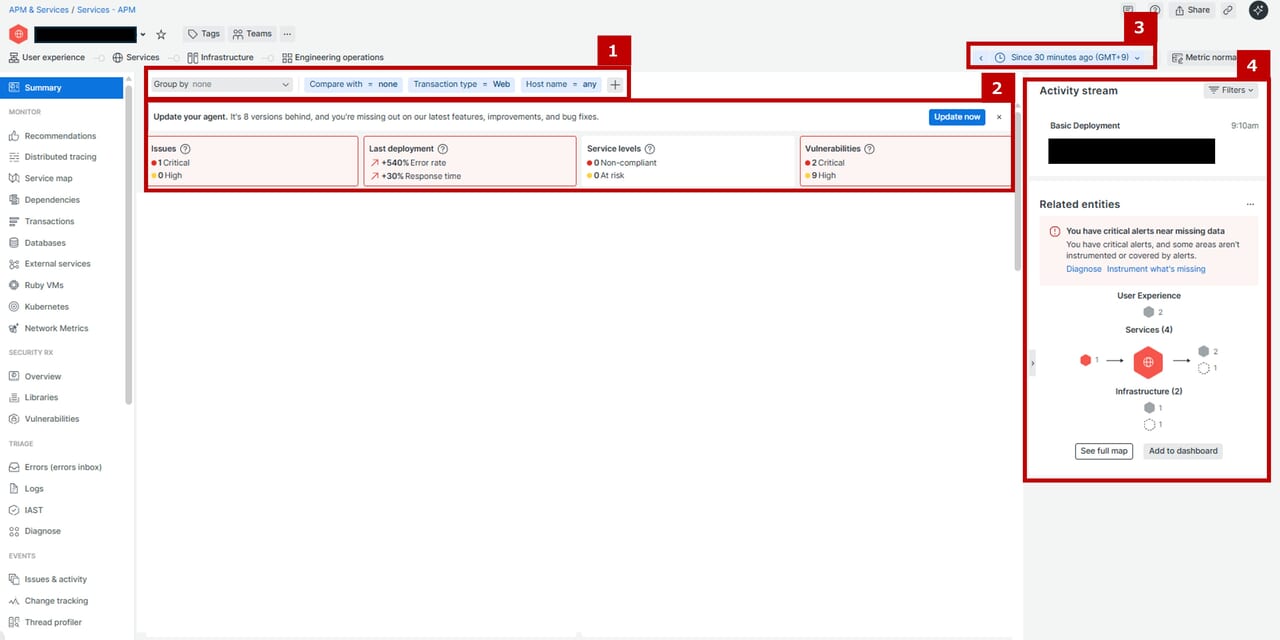Click the star icon to favorite this service

pyautogui.click(x=161, y=34)
